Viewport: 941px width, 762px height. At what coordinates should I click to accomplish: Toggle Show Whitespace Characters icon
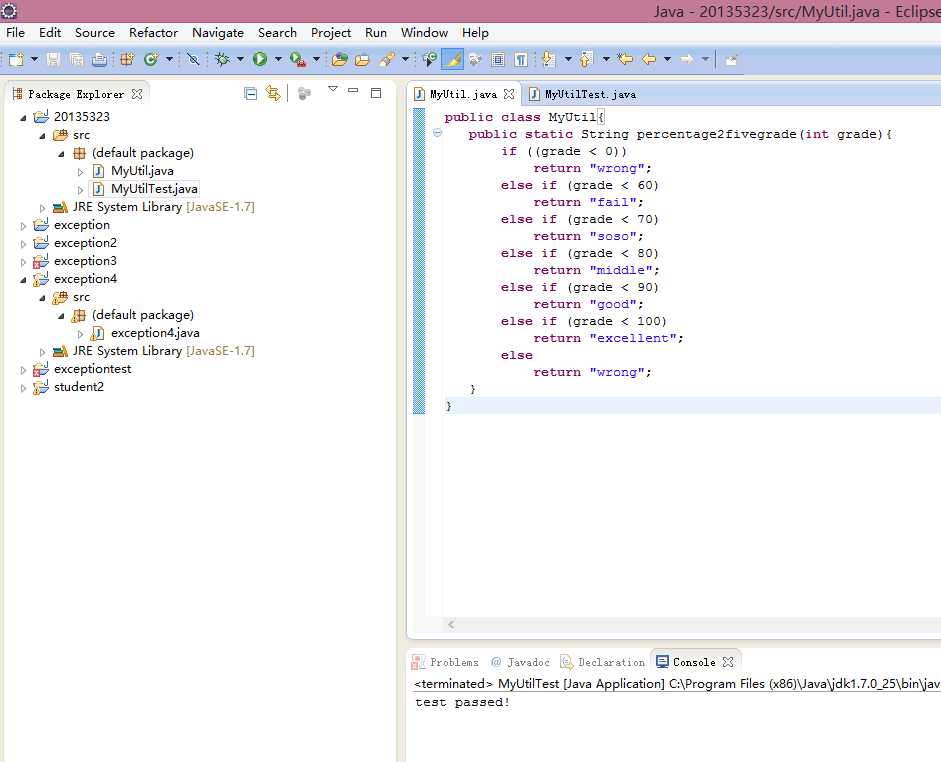pyautogui.click(x=521, y=59)
